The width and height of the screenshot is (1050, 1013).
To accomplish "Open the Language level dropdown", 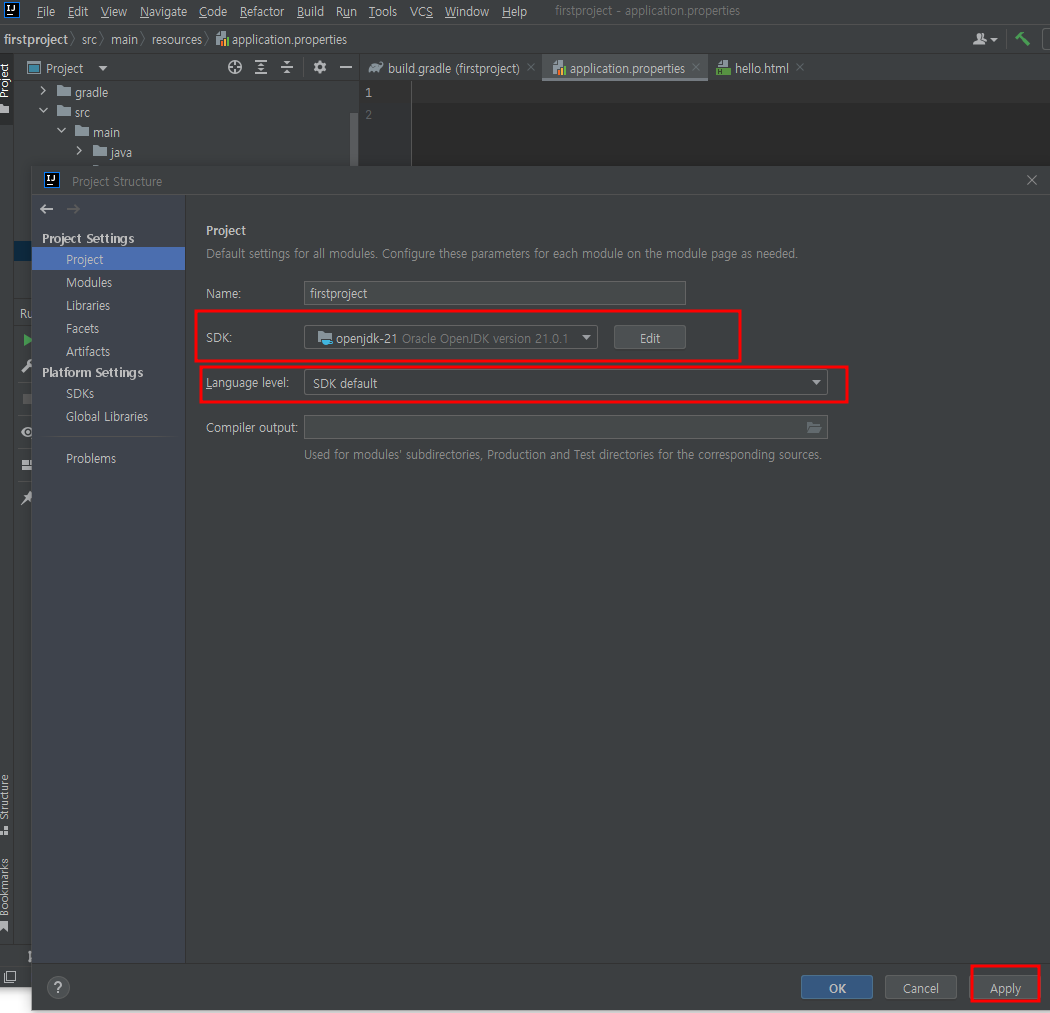I will pos(565,382).
